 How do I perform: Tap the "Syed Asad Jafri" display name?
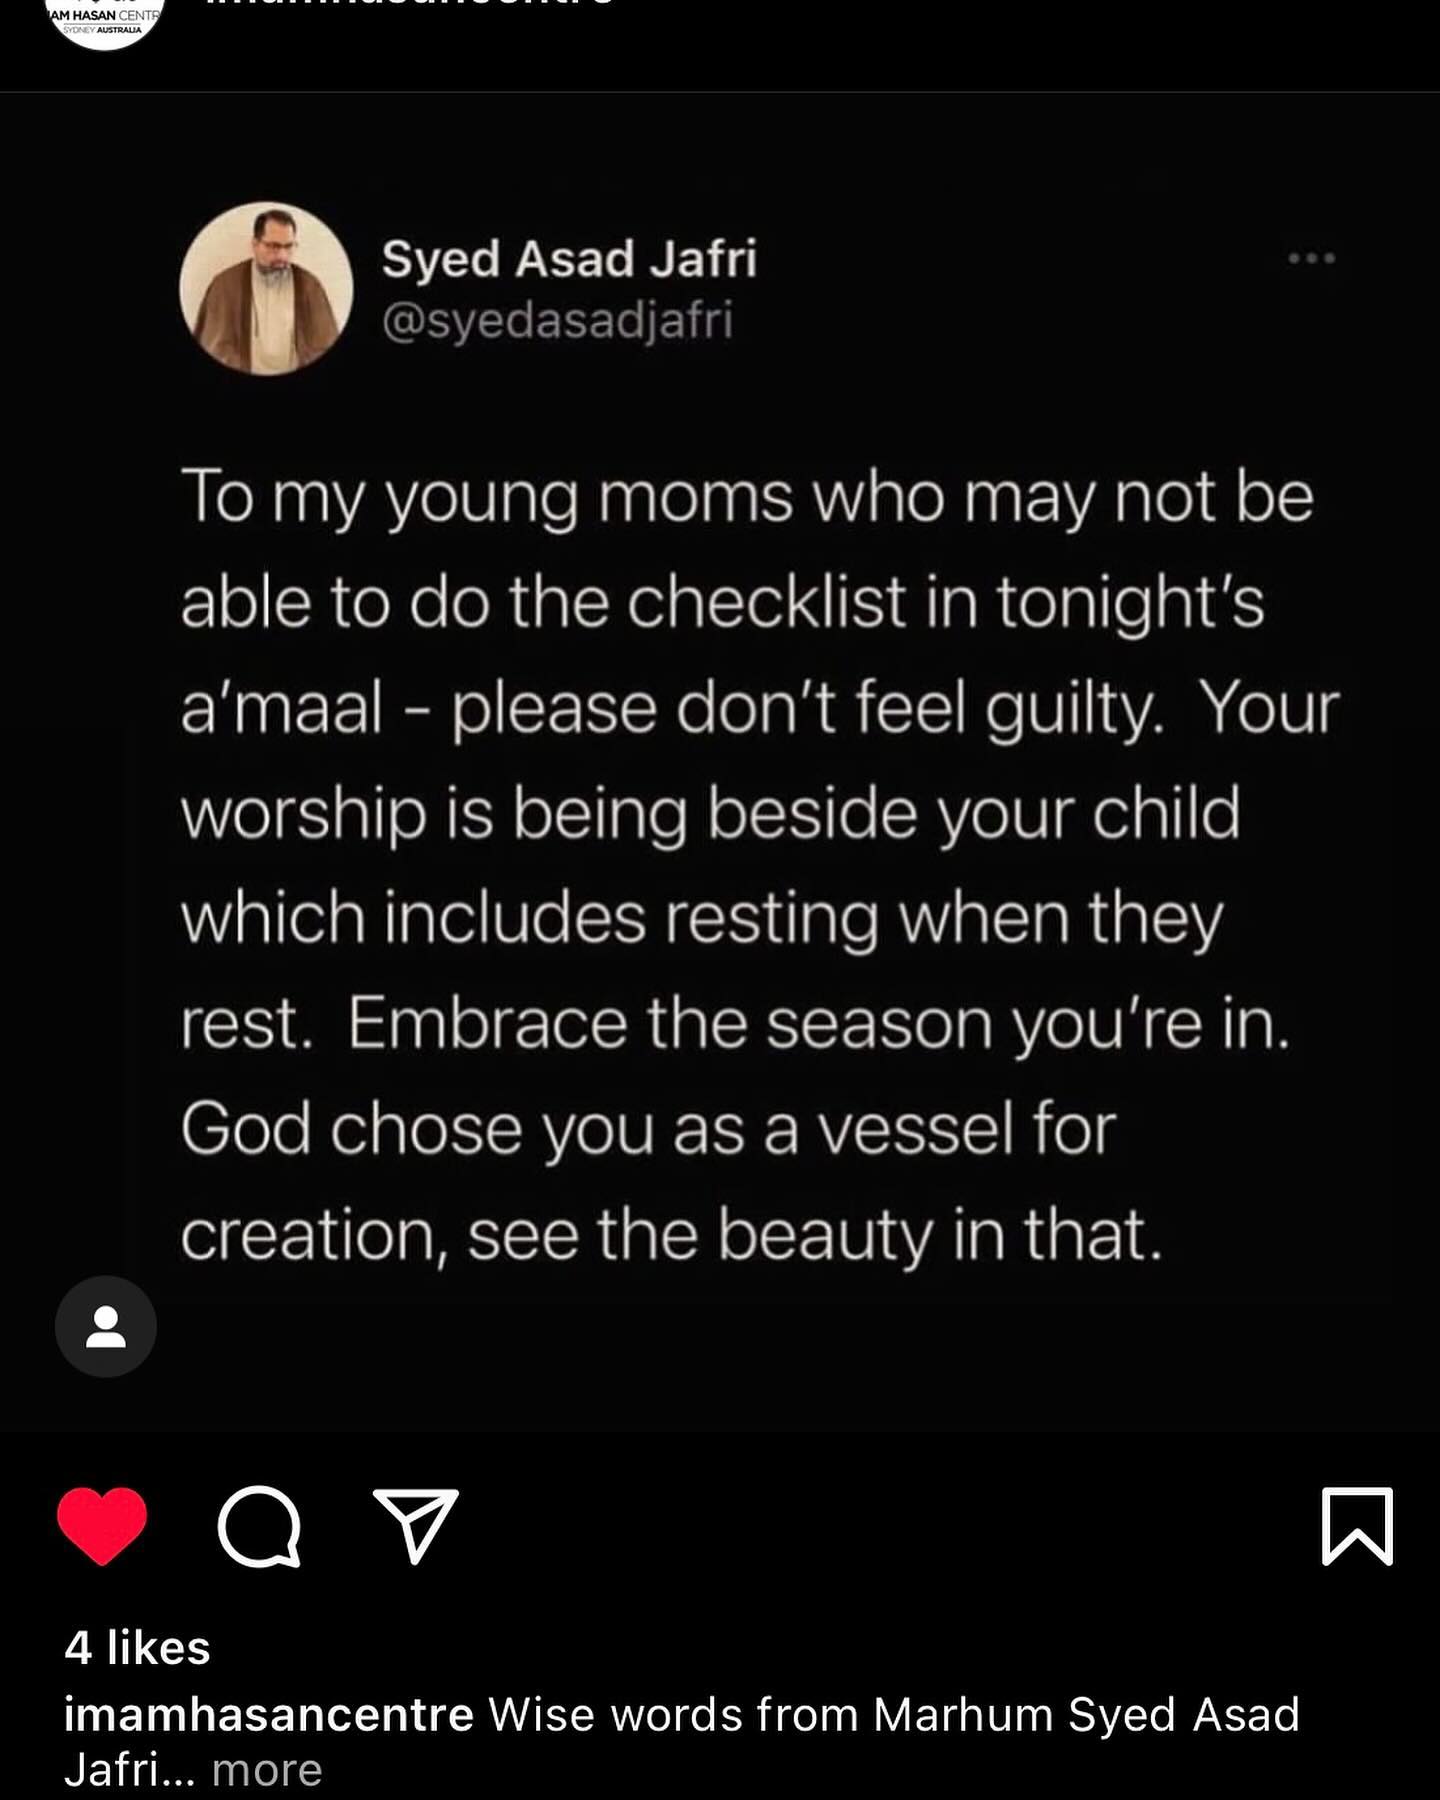point(569,258)
